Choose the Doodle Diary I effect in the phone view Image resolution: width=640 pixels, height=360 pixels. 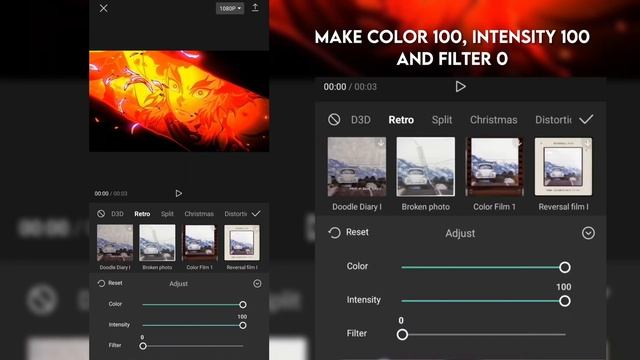[x=115, y=247]
